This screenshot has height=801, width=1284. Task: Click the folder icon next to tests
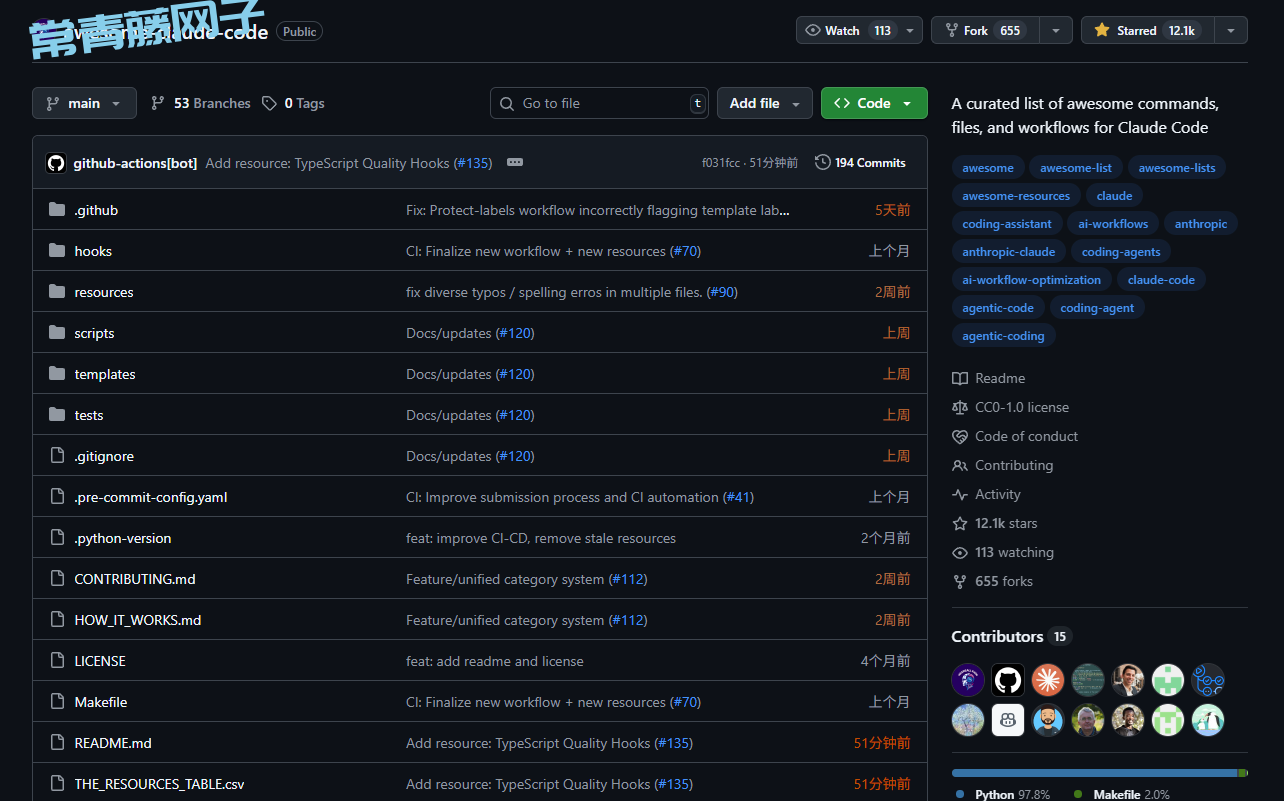coord(57,415)
